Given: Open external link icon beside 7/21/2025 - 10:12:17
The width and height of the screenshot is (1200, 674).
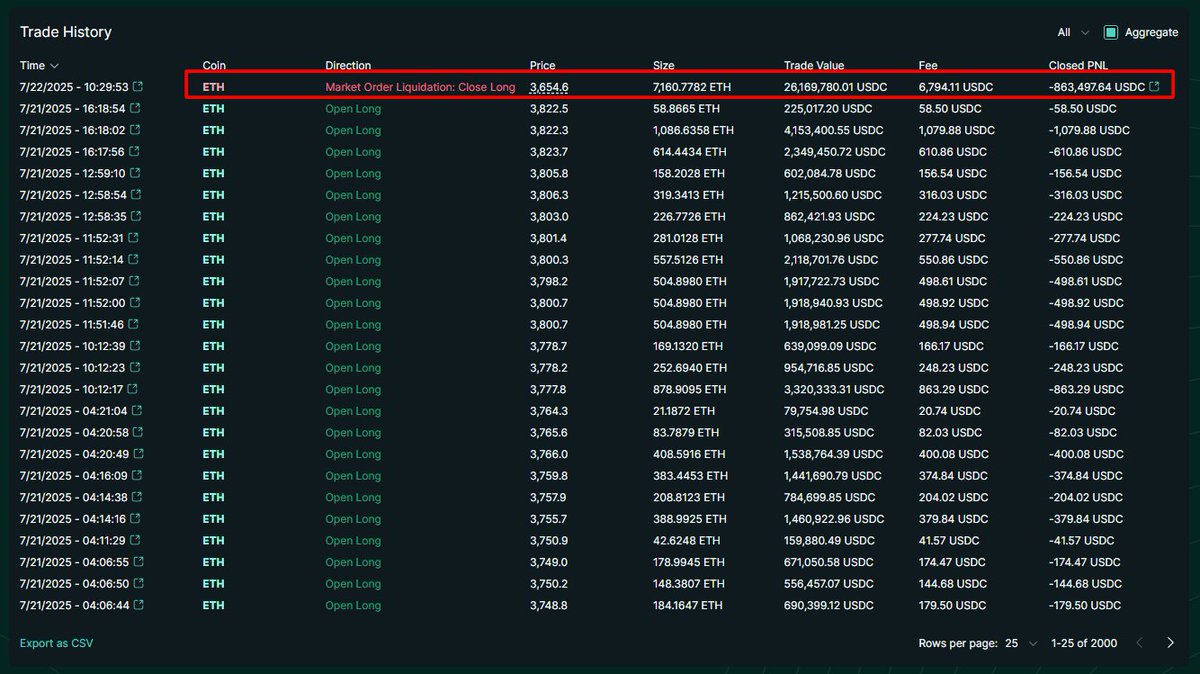Looking at the screenshot, I should 132,389.
